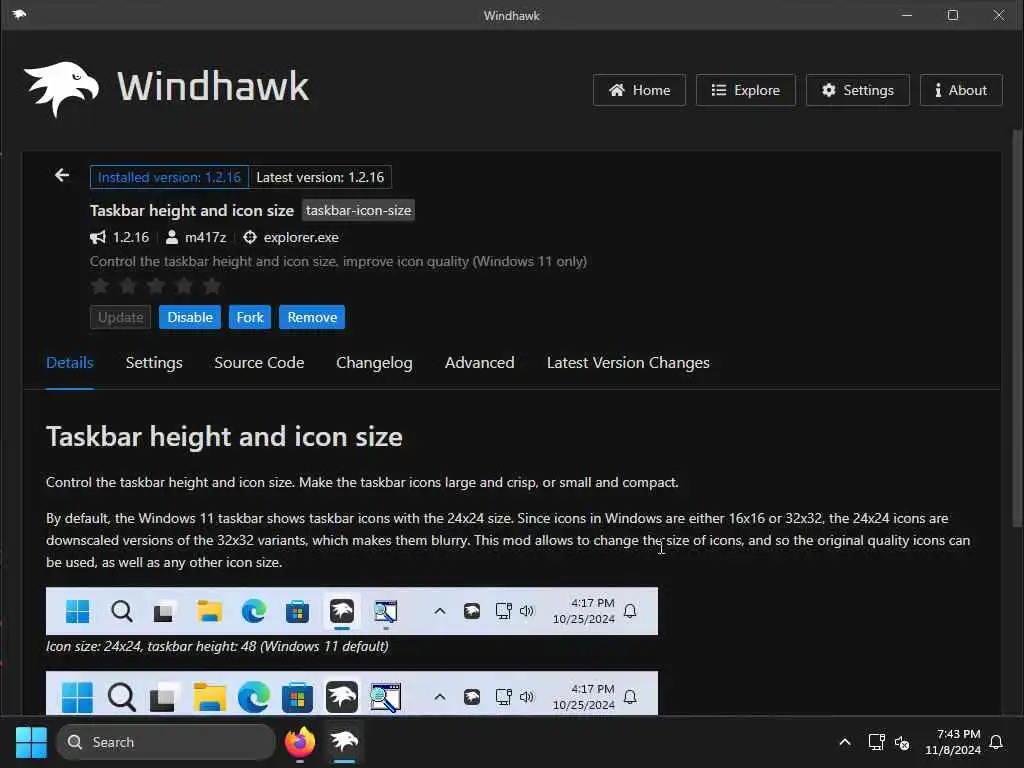This screenshot has height=768, width=1024.
Task: Click the Windhawk title bar icon
Action: (19, 14)
